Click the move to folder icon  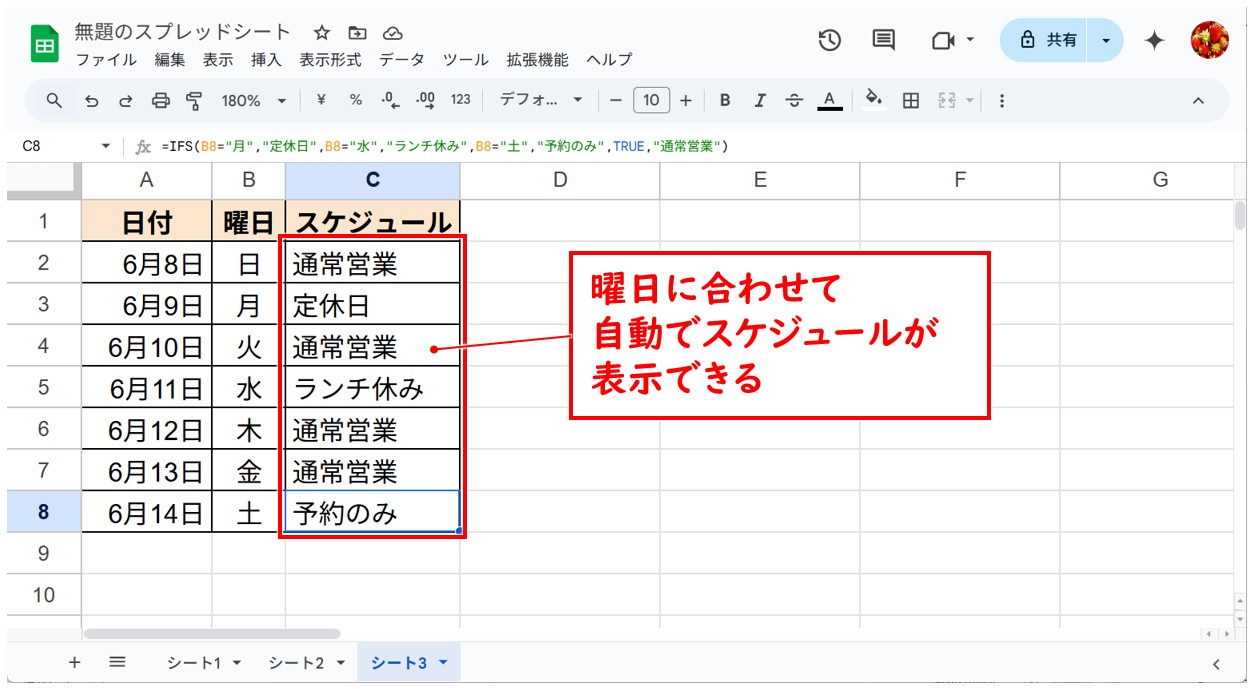click(x=357, y=33)
